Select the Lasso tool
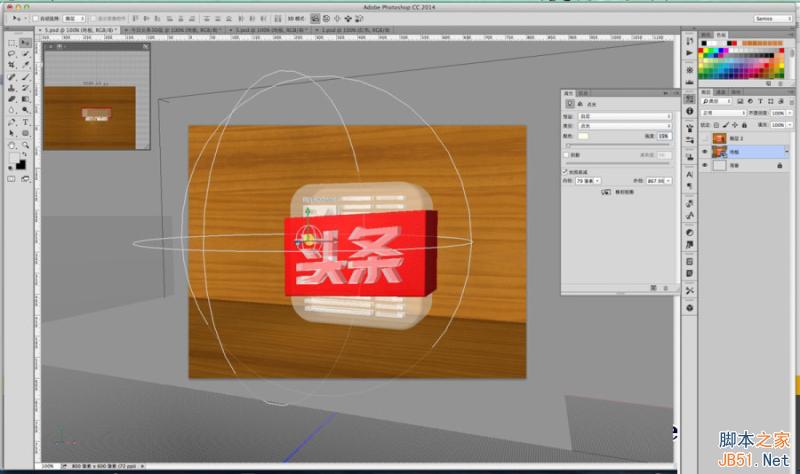Viewport: 800px width, 474px height. (12, 54)
